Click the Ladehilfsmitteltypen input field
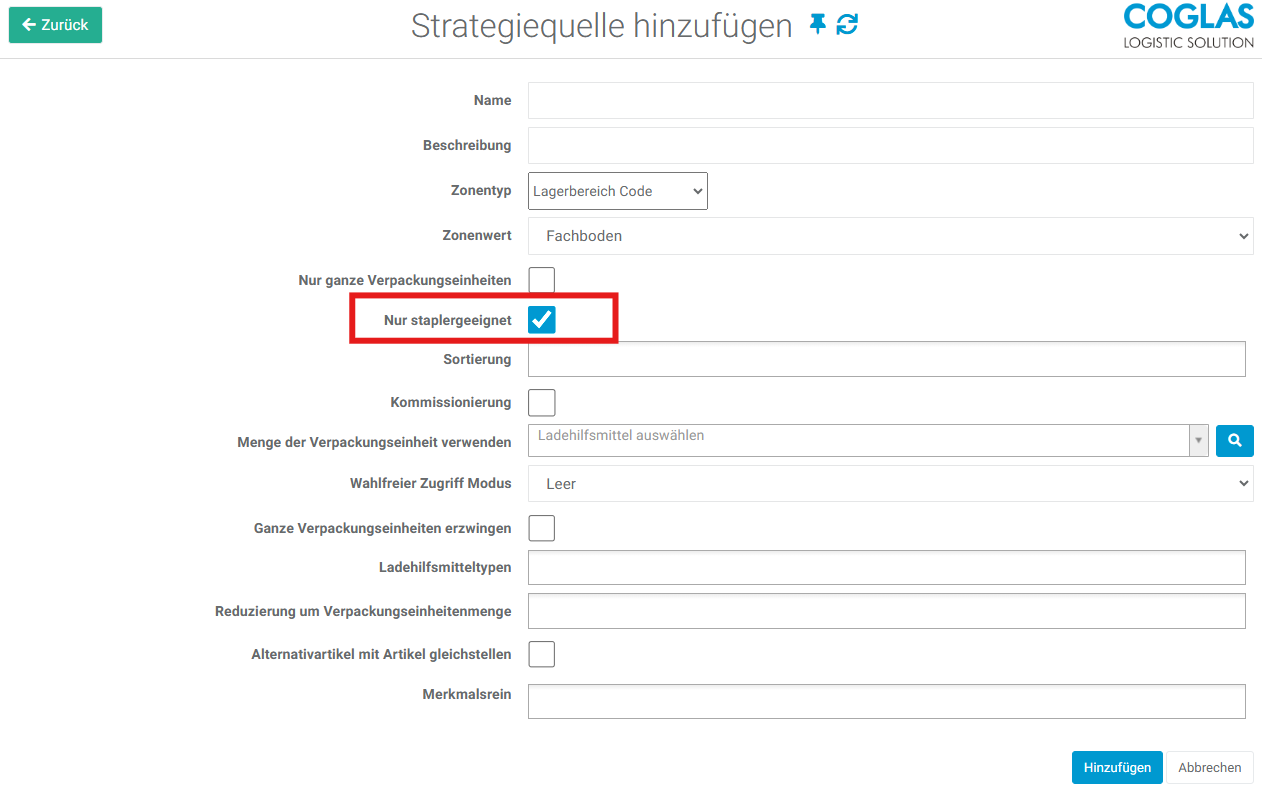The height and width of the screenshot is (791, 1262). (886, 567)
